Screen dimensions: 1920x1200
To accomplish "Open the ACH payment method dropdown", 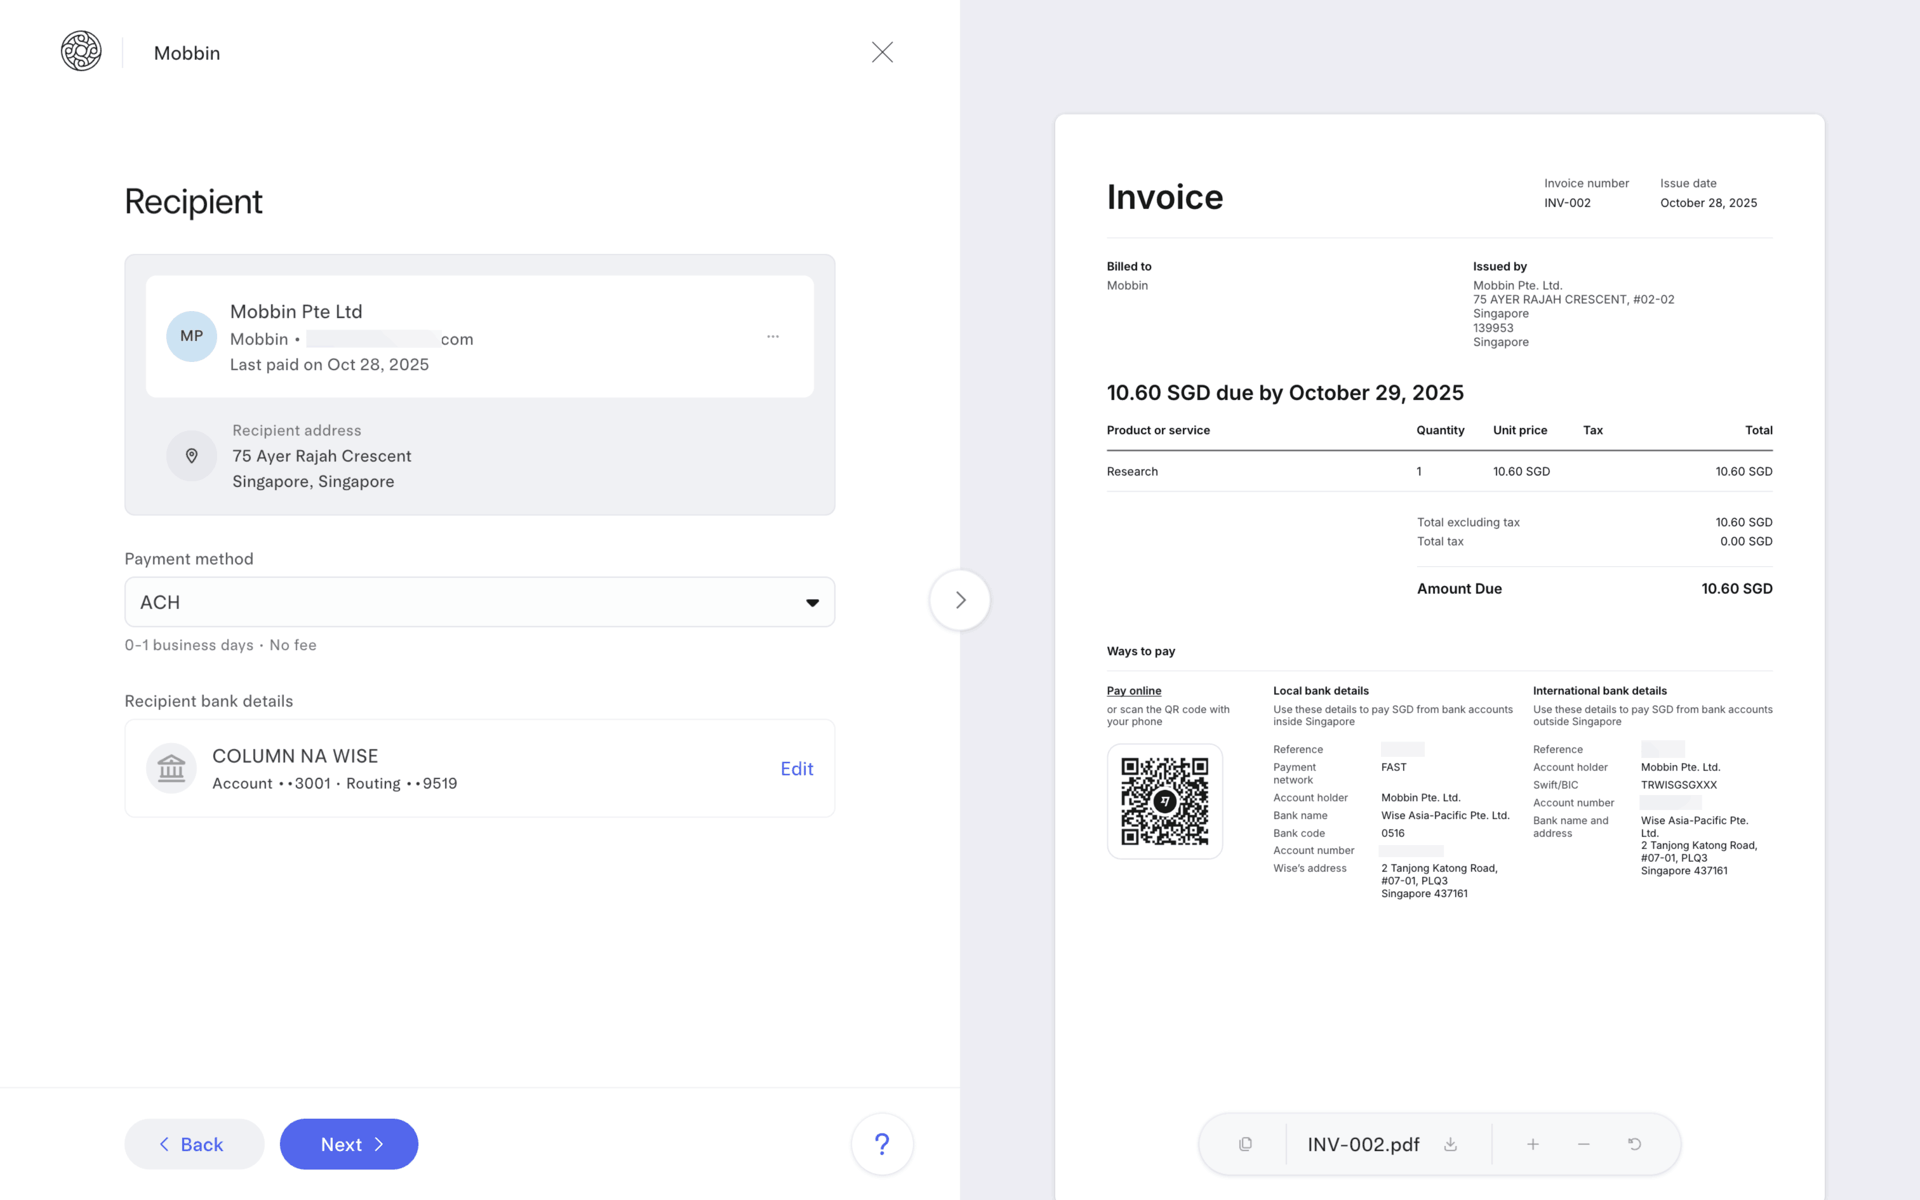I will click(x=480, y=602).
